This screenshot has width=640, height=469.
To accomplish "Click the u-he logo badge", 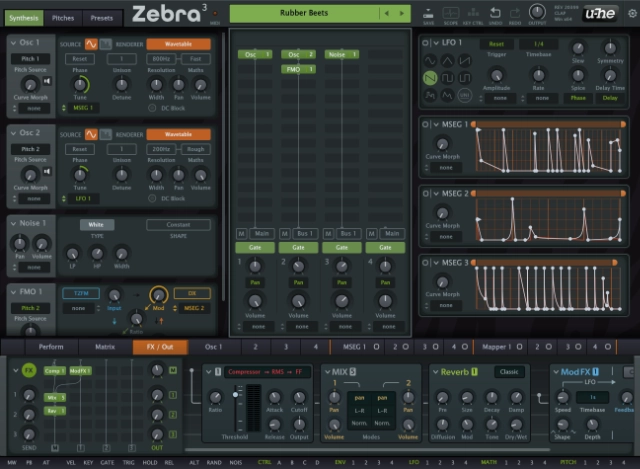I will pyautogui.click(x=600, y=13).
